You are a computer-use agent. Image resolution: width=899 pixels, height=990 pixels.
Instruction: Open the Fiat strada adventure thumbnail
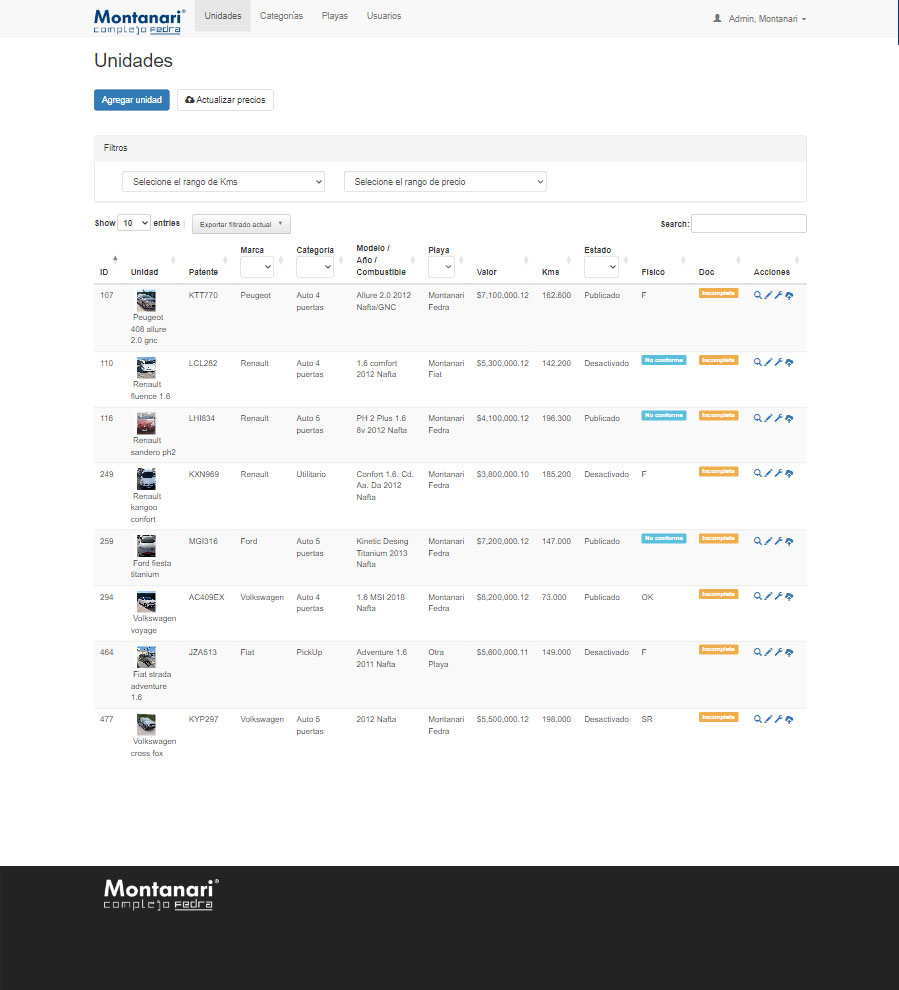click(146, 657)
